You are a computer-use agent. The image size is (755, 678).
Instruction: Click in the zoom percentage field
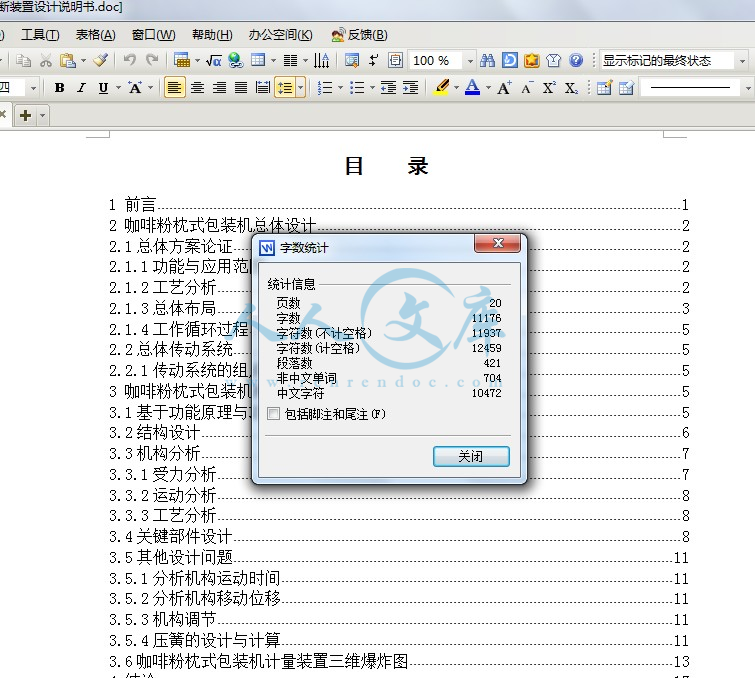(x=436, y=61)
